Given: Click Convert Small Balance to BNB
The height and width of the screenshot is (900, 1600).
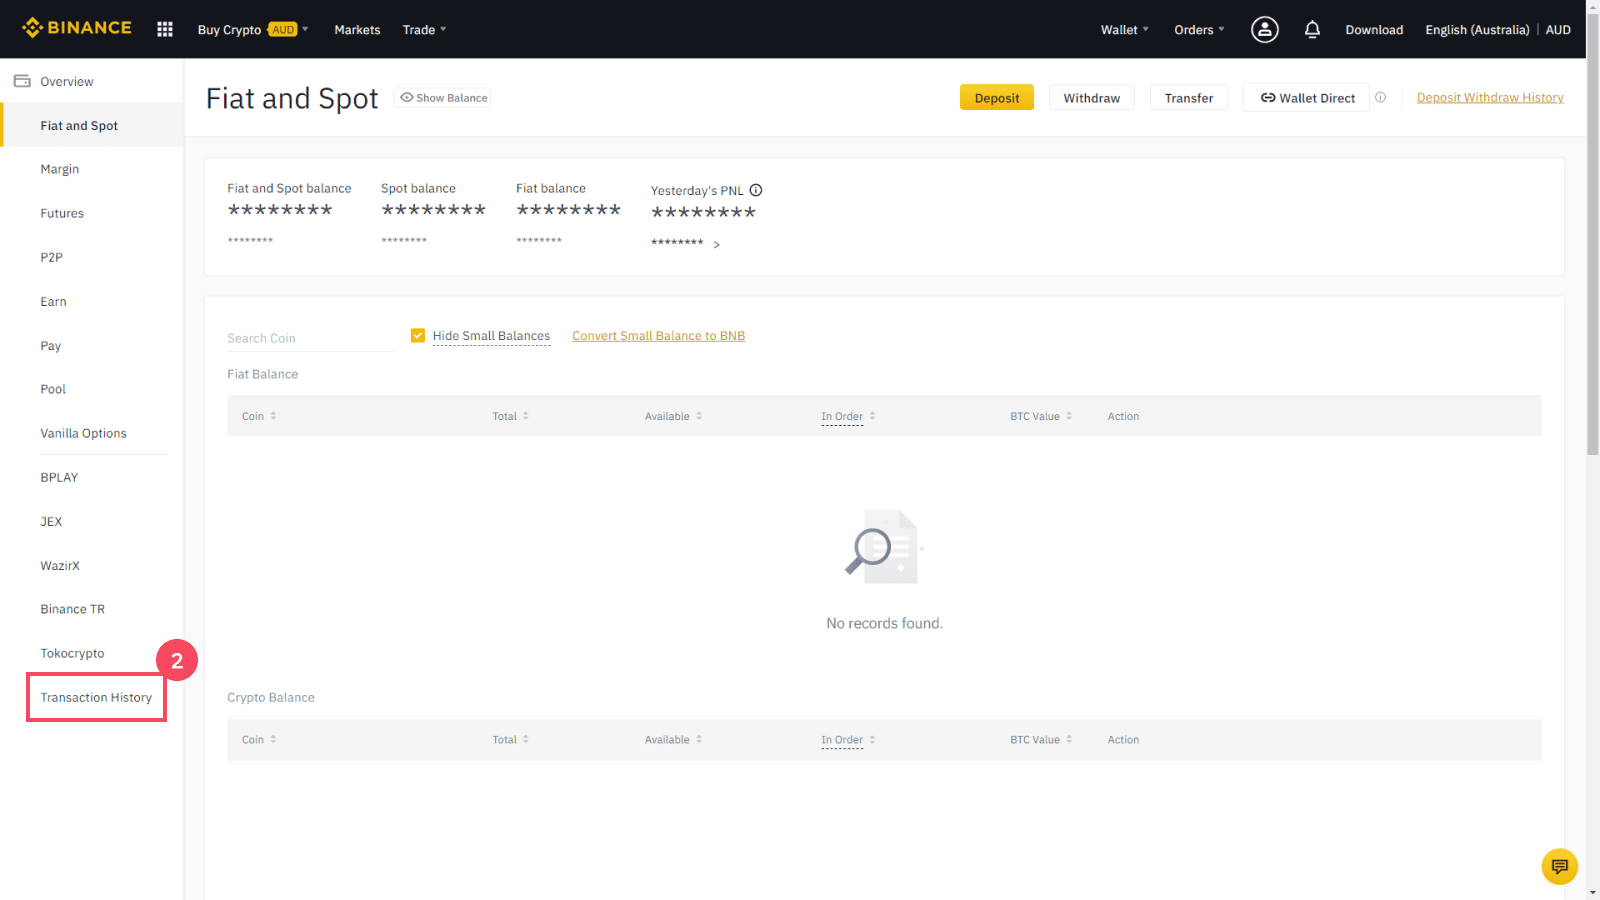Looking at the screenshot, I should (658, 336).
